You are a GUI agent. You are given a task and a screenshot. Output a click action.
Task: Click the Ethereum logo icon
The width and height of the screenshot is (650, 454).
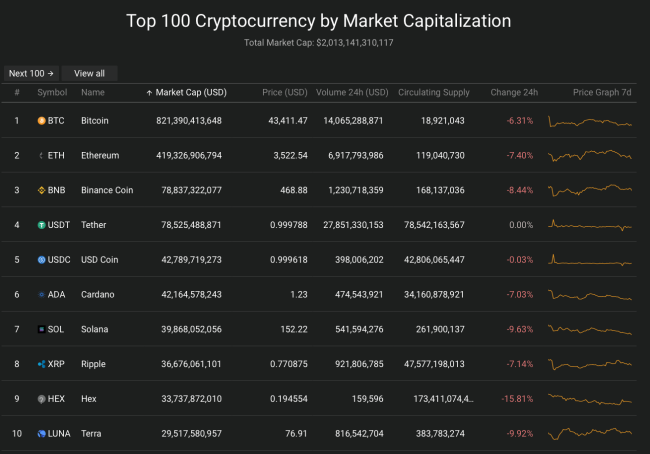click(x=41, y=155)
